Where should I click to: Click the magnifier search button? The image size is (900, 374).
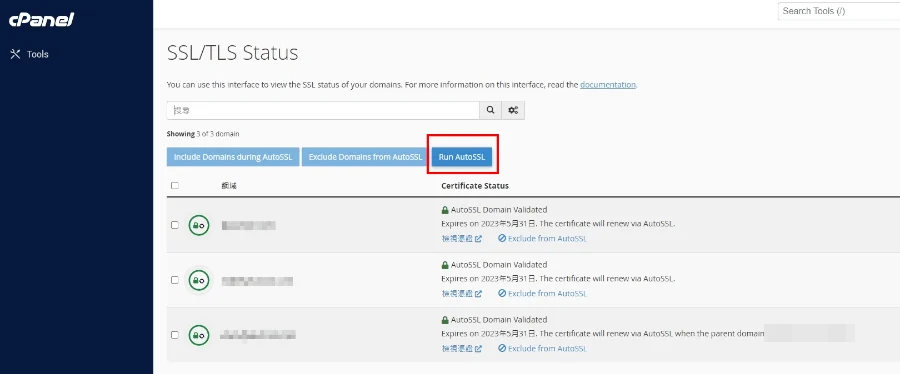pos(491,111)
